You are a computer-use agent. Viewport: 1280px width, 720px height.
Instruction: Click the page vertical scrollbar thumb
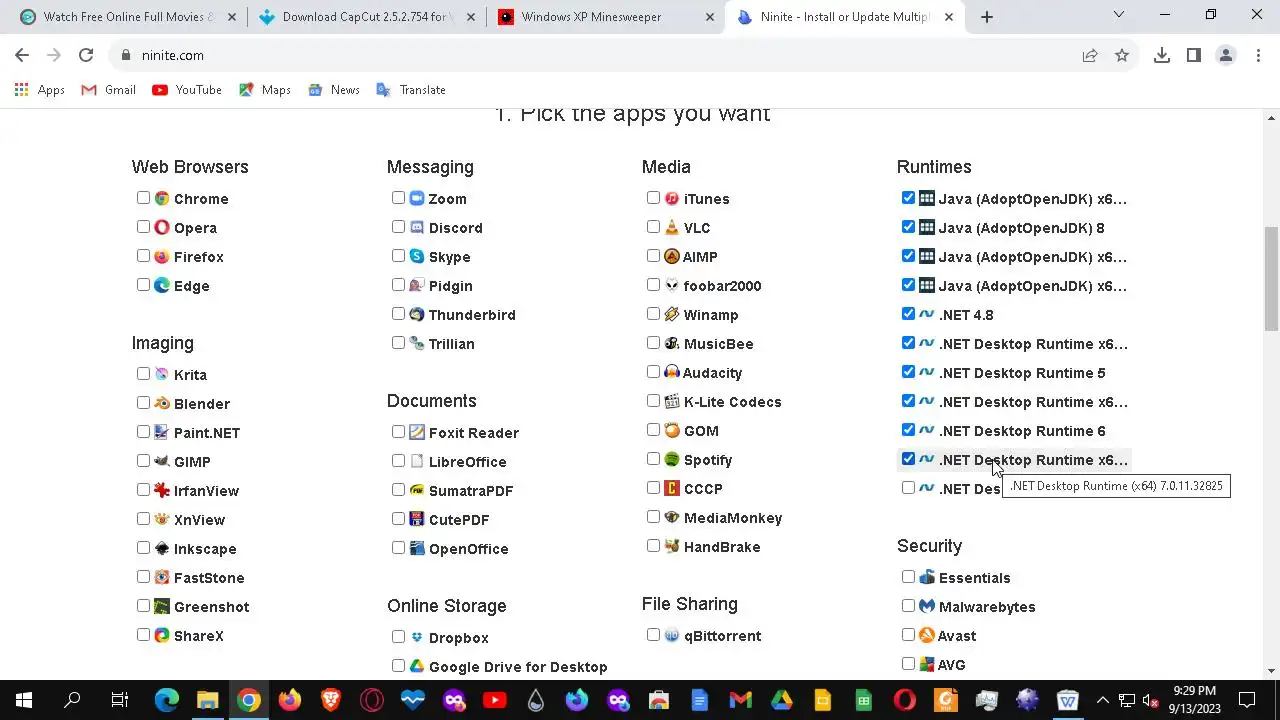1271,278
